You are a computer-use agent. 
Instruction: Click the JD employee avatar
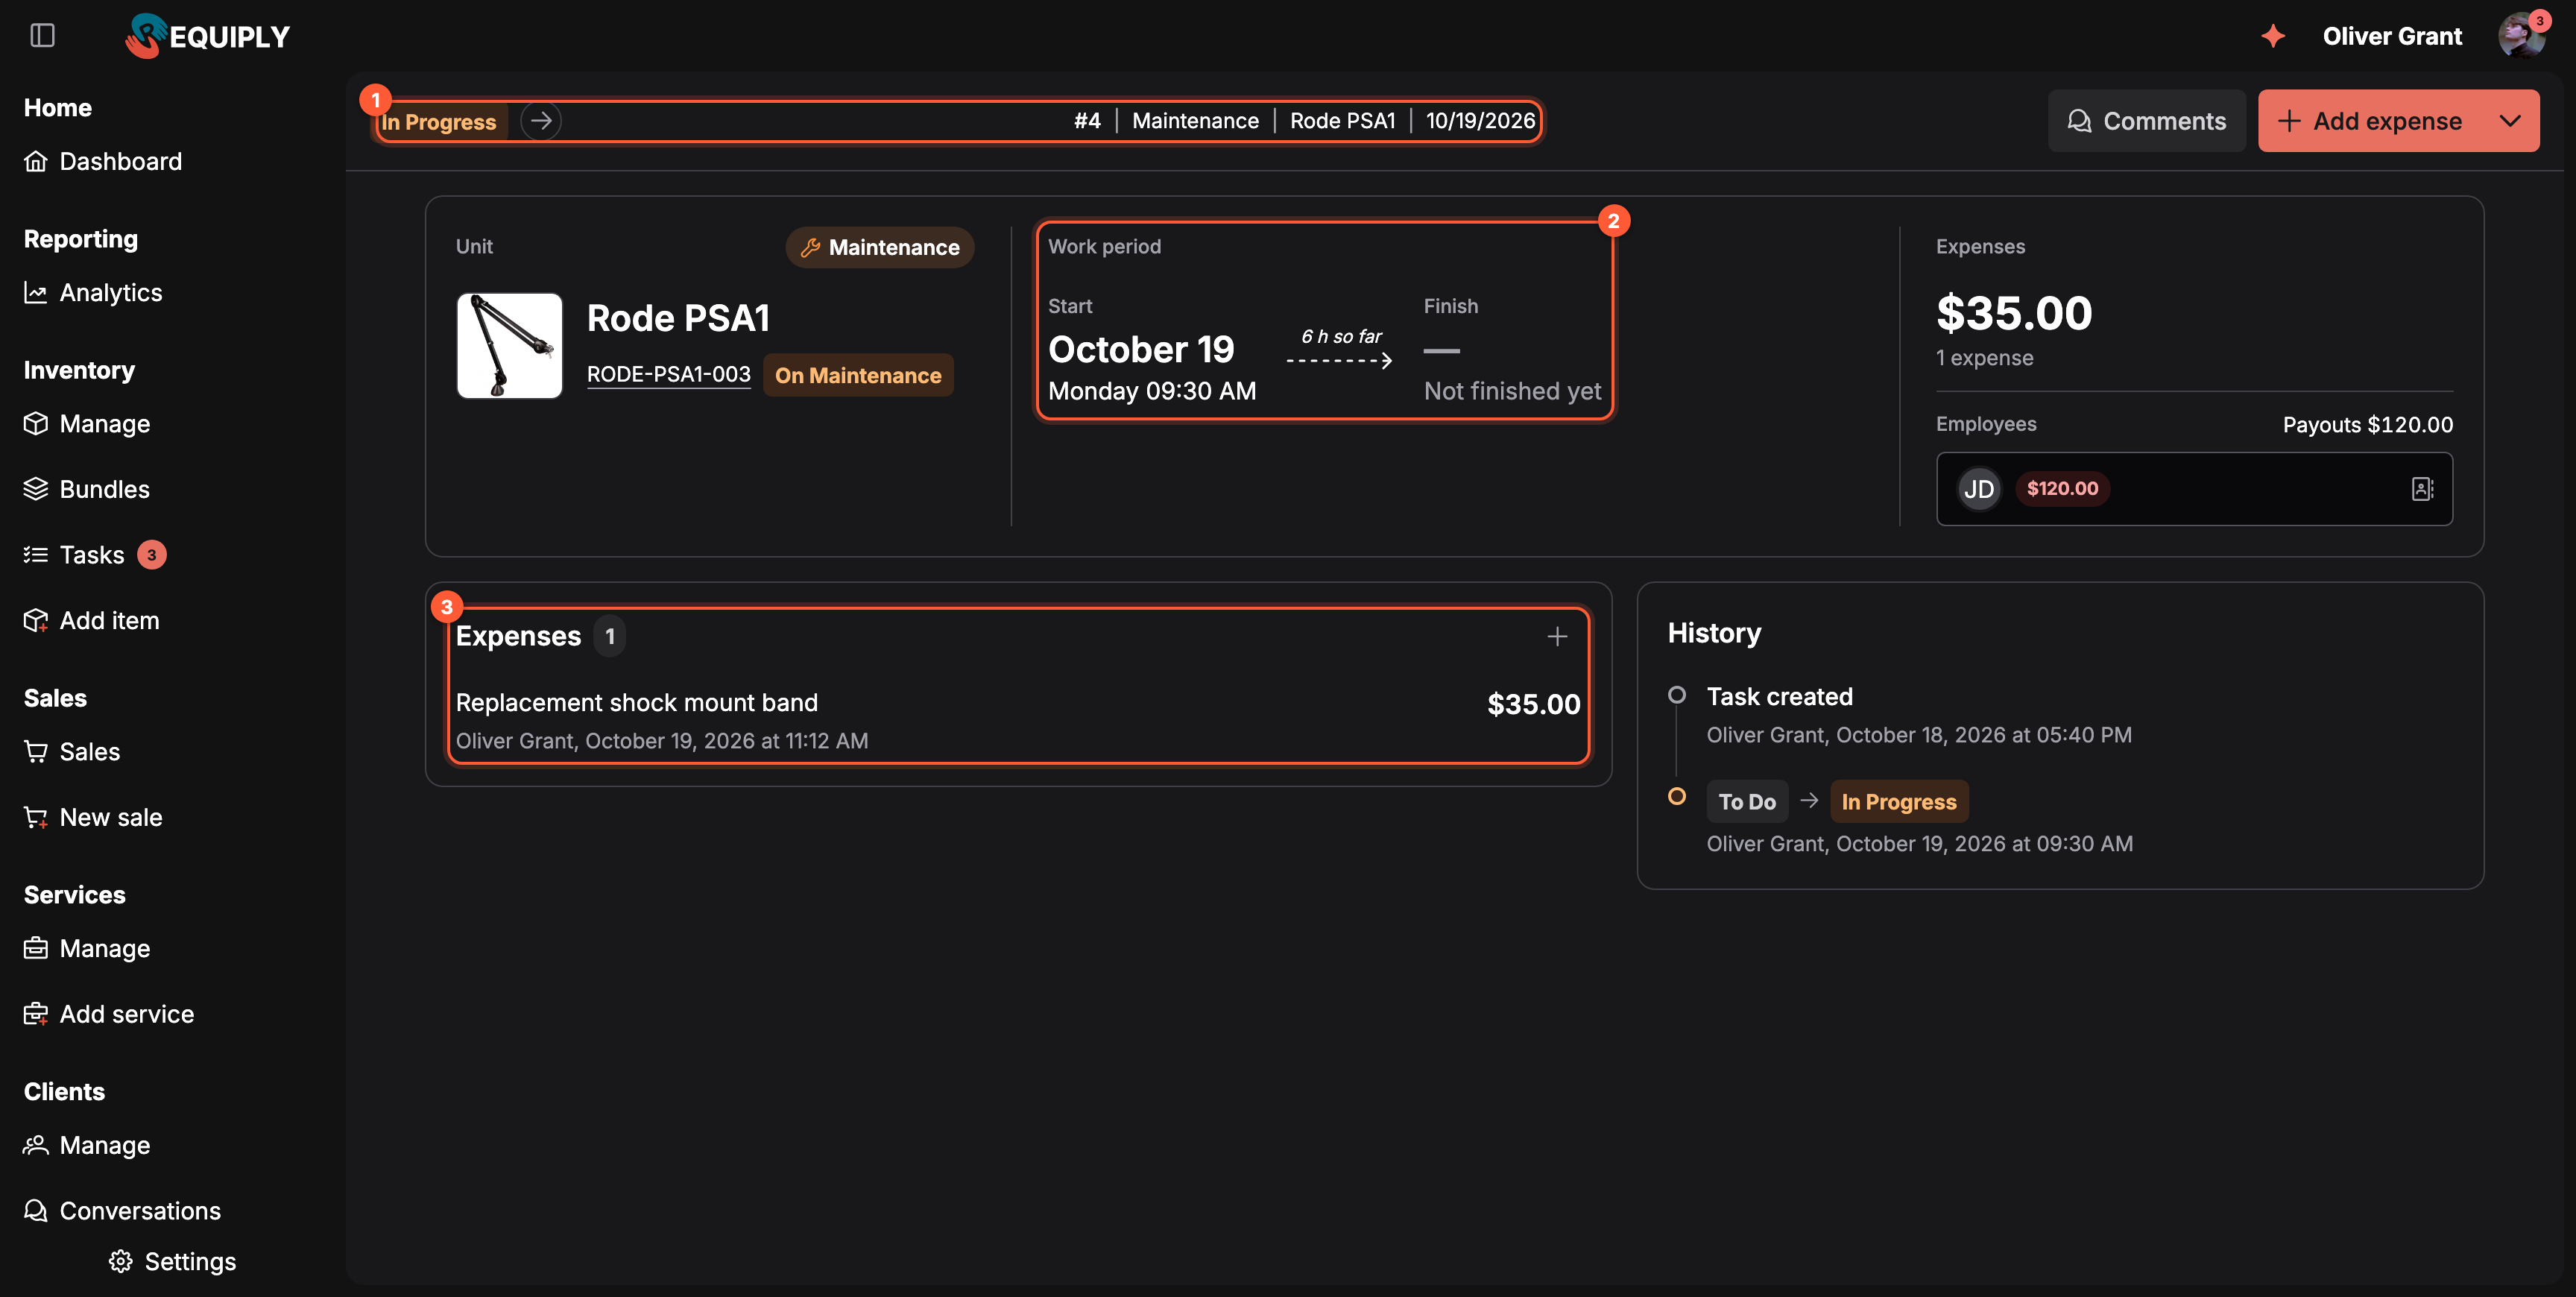pos(1979,489)
